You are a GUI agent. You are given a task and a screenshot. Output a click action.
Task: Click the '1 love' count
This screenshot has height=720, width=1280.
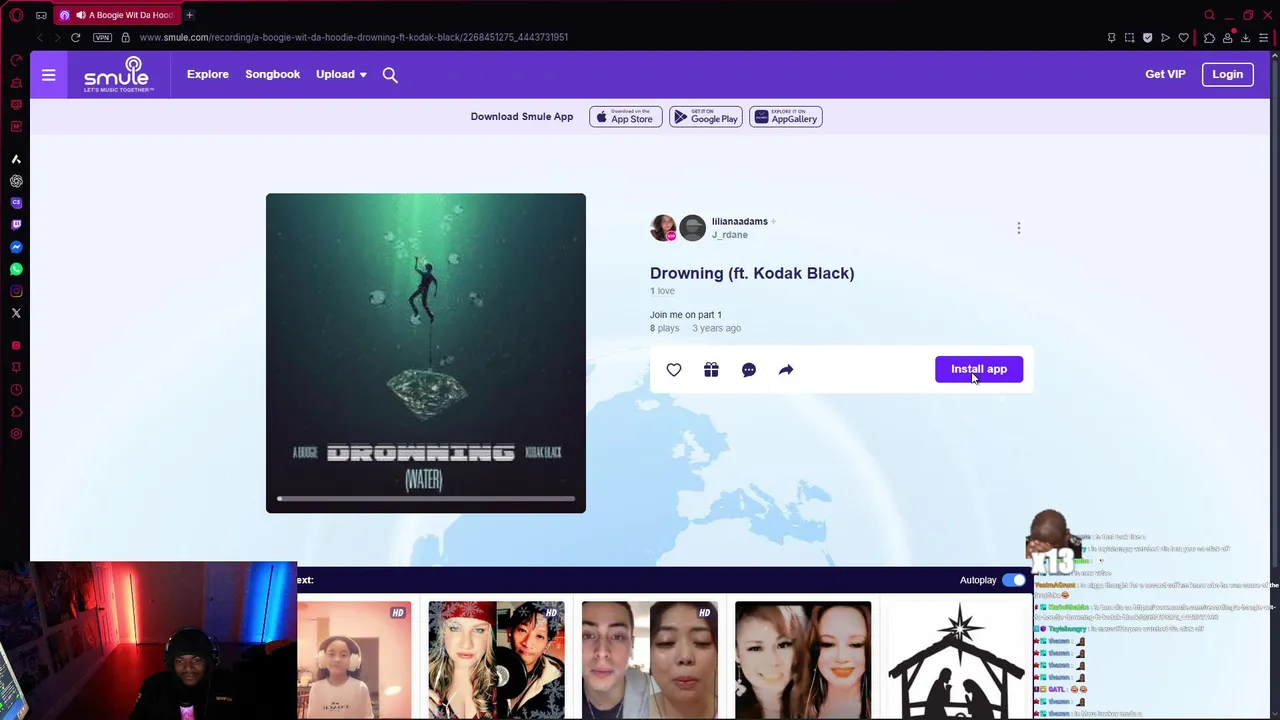click(662, 291)
